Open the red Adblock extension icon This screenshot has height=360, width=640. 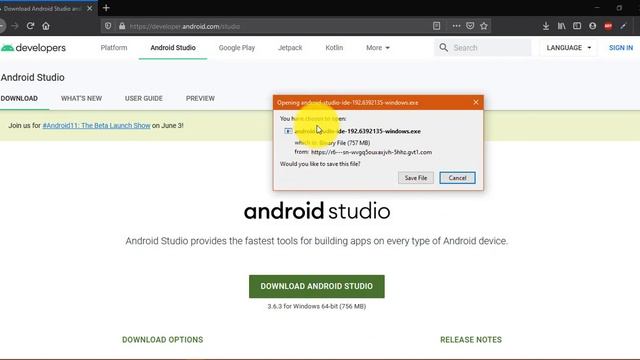point(608,26)
